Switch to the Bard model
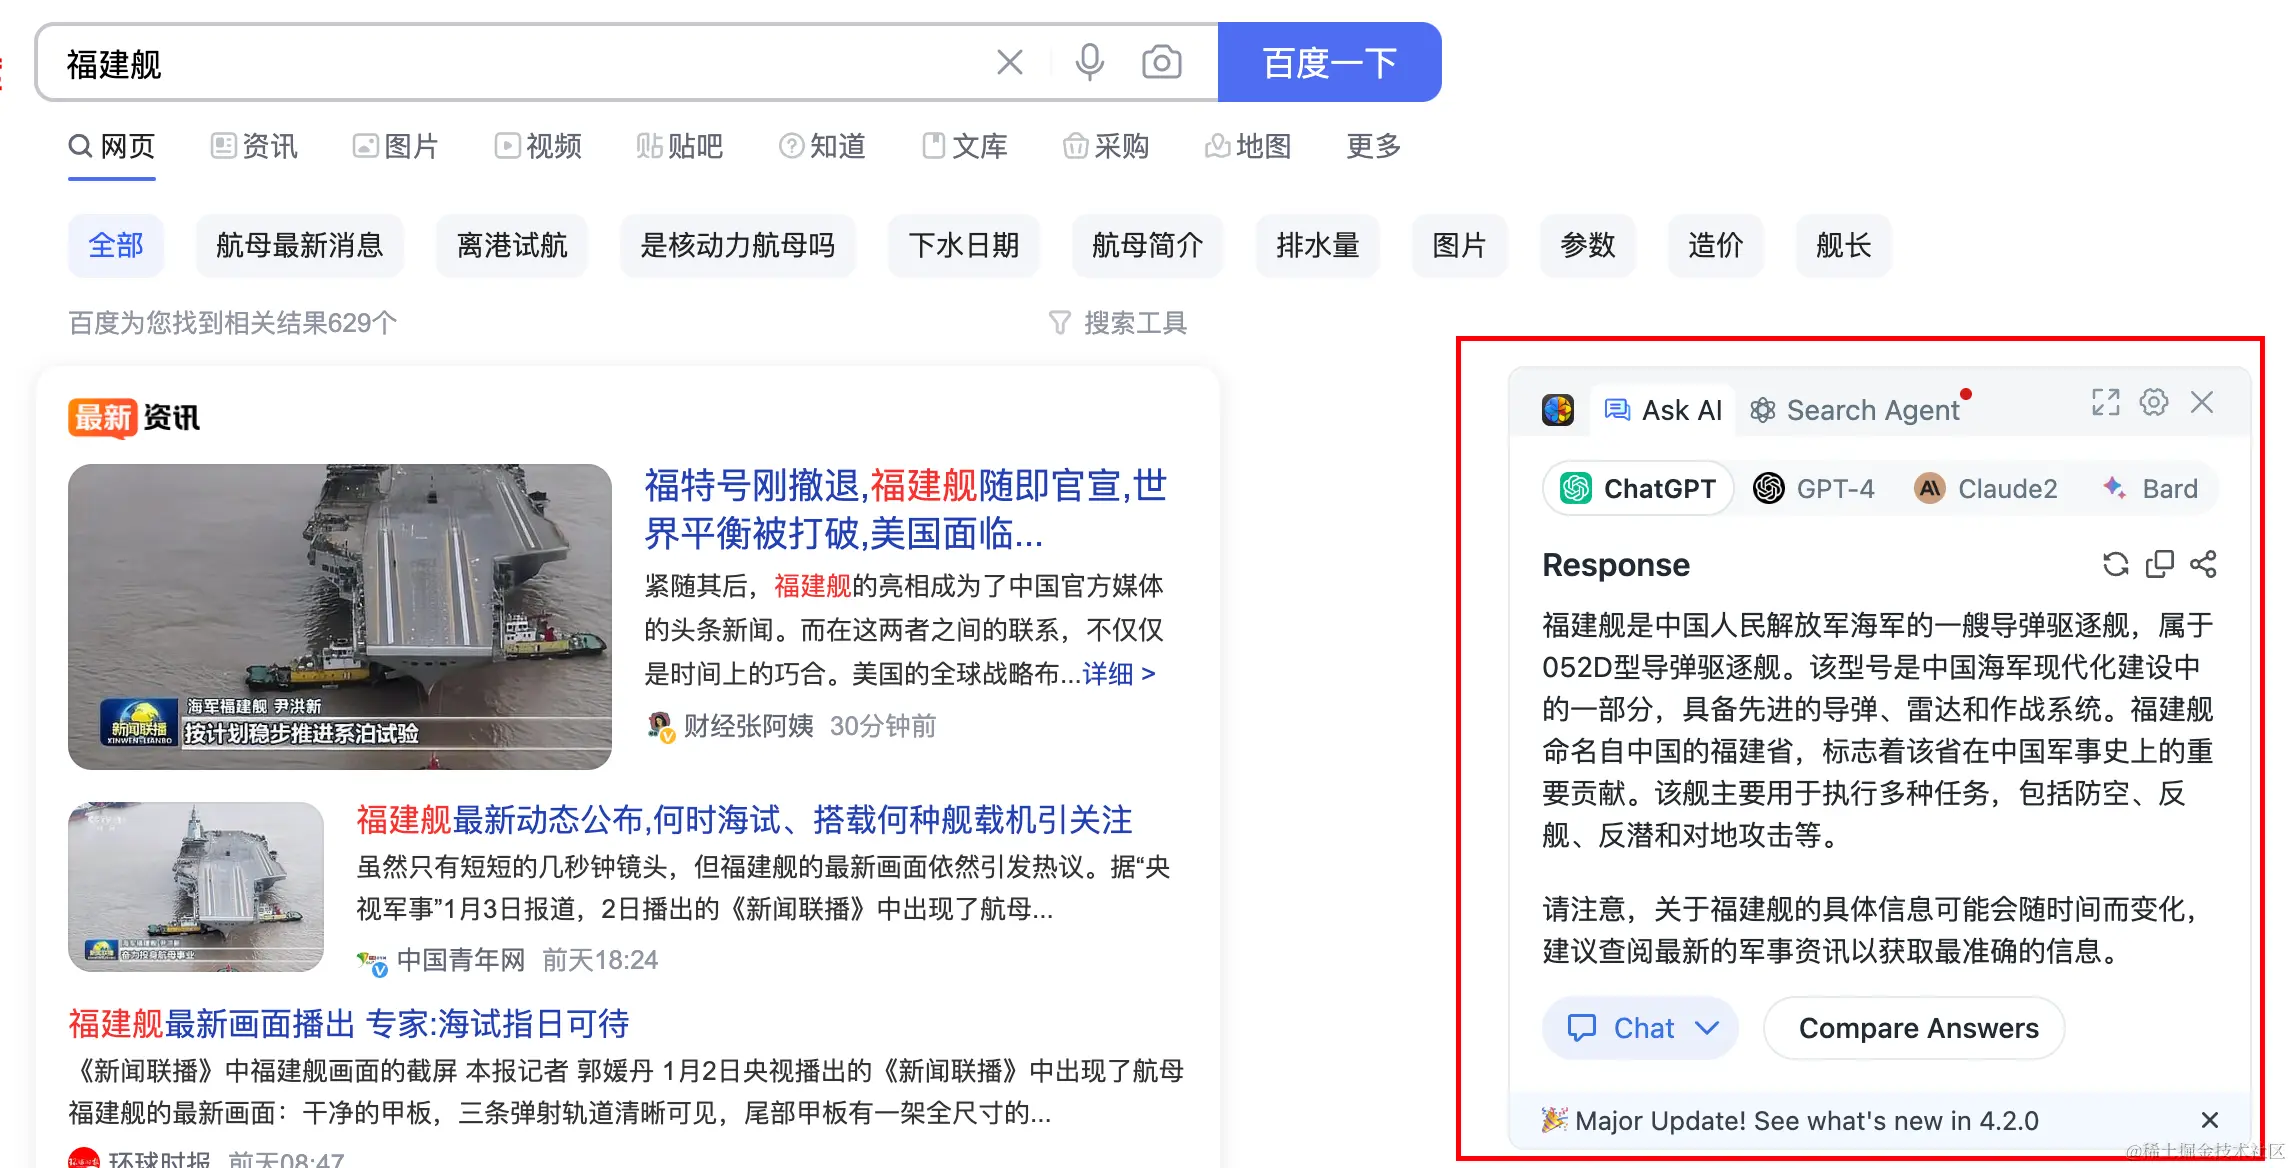Image resolution: width=2292 pixels, height=1168 pixels. 2150,489
